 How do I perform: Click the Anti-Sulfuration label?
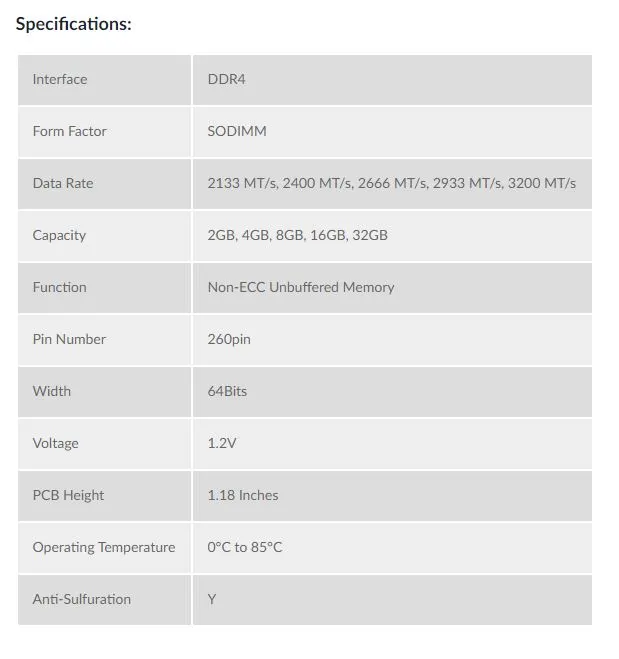point(82,599)
